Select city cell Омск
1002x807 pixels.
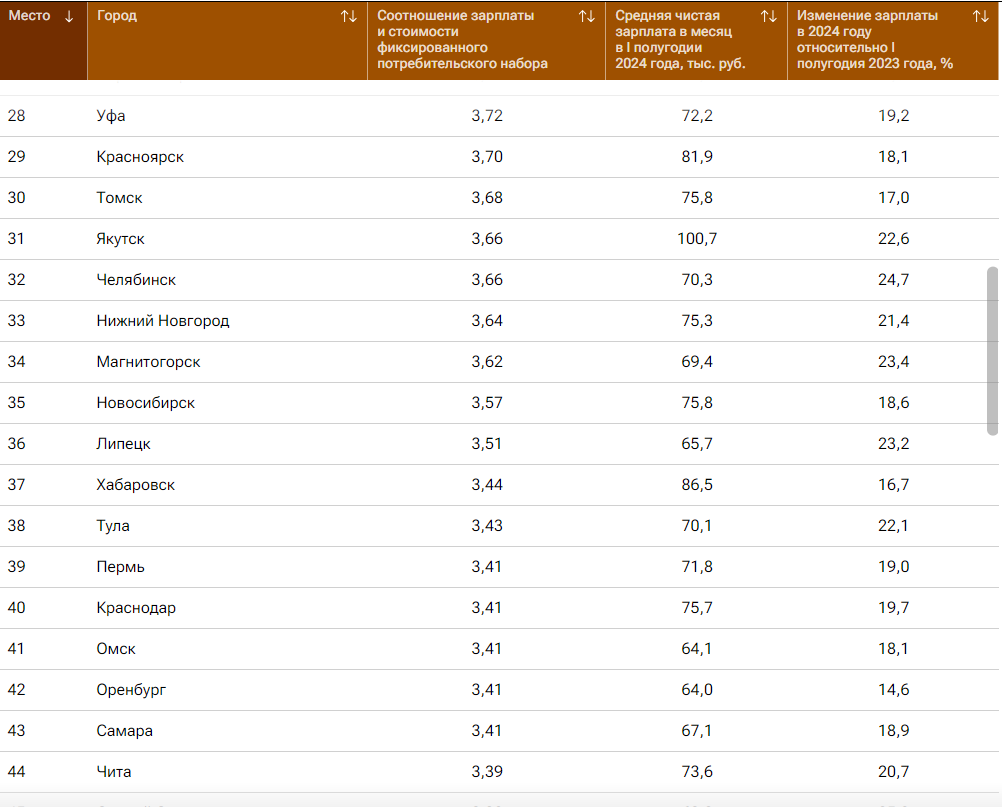tap(116, 649)
